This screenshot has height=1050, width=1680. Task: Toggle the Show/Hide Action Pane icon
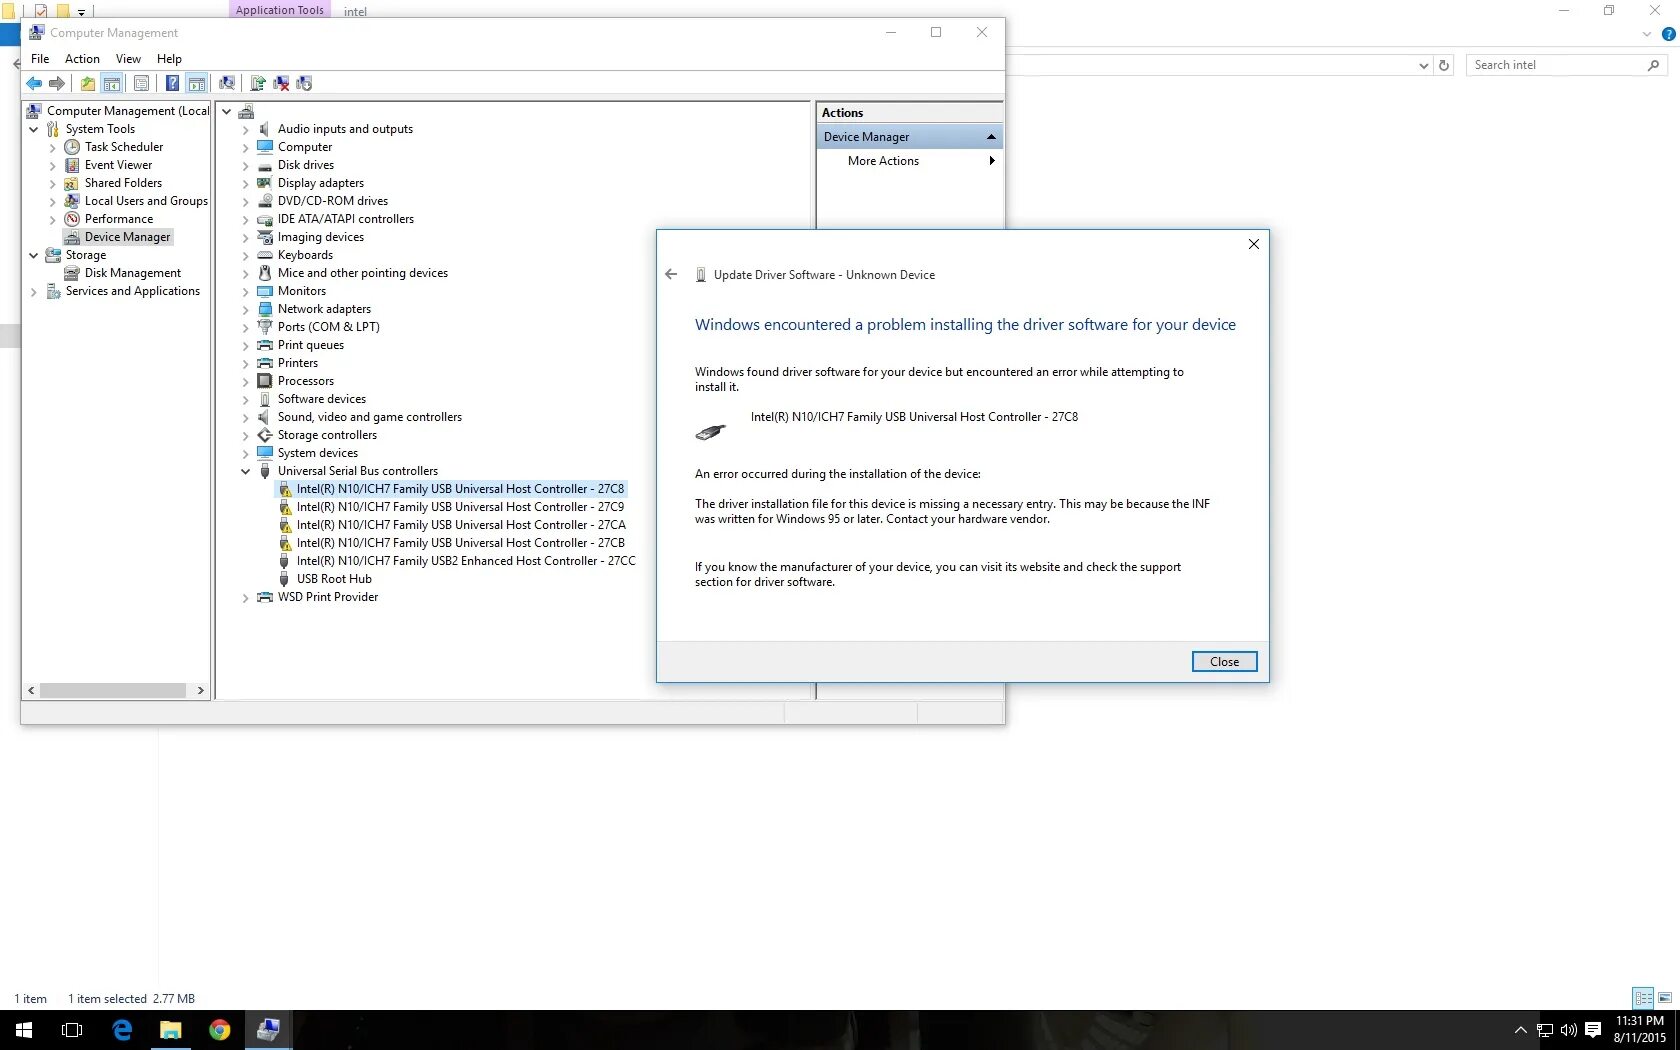tap(197, 84)
